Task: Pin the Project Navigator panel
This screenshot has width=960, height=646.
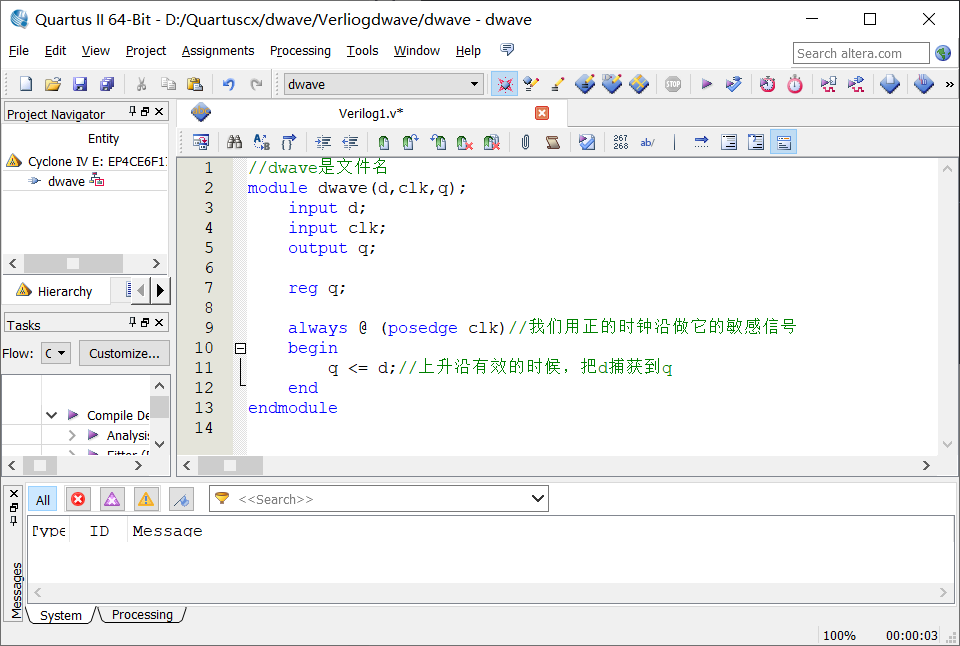Action: (x=132, y=111)
